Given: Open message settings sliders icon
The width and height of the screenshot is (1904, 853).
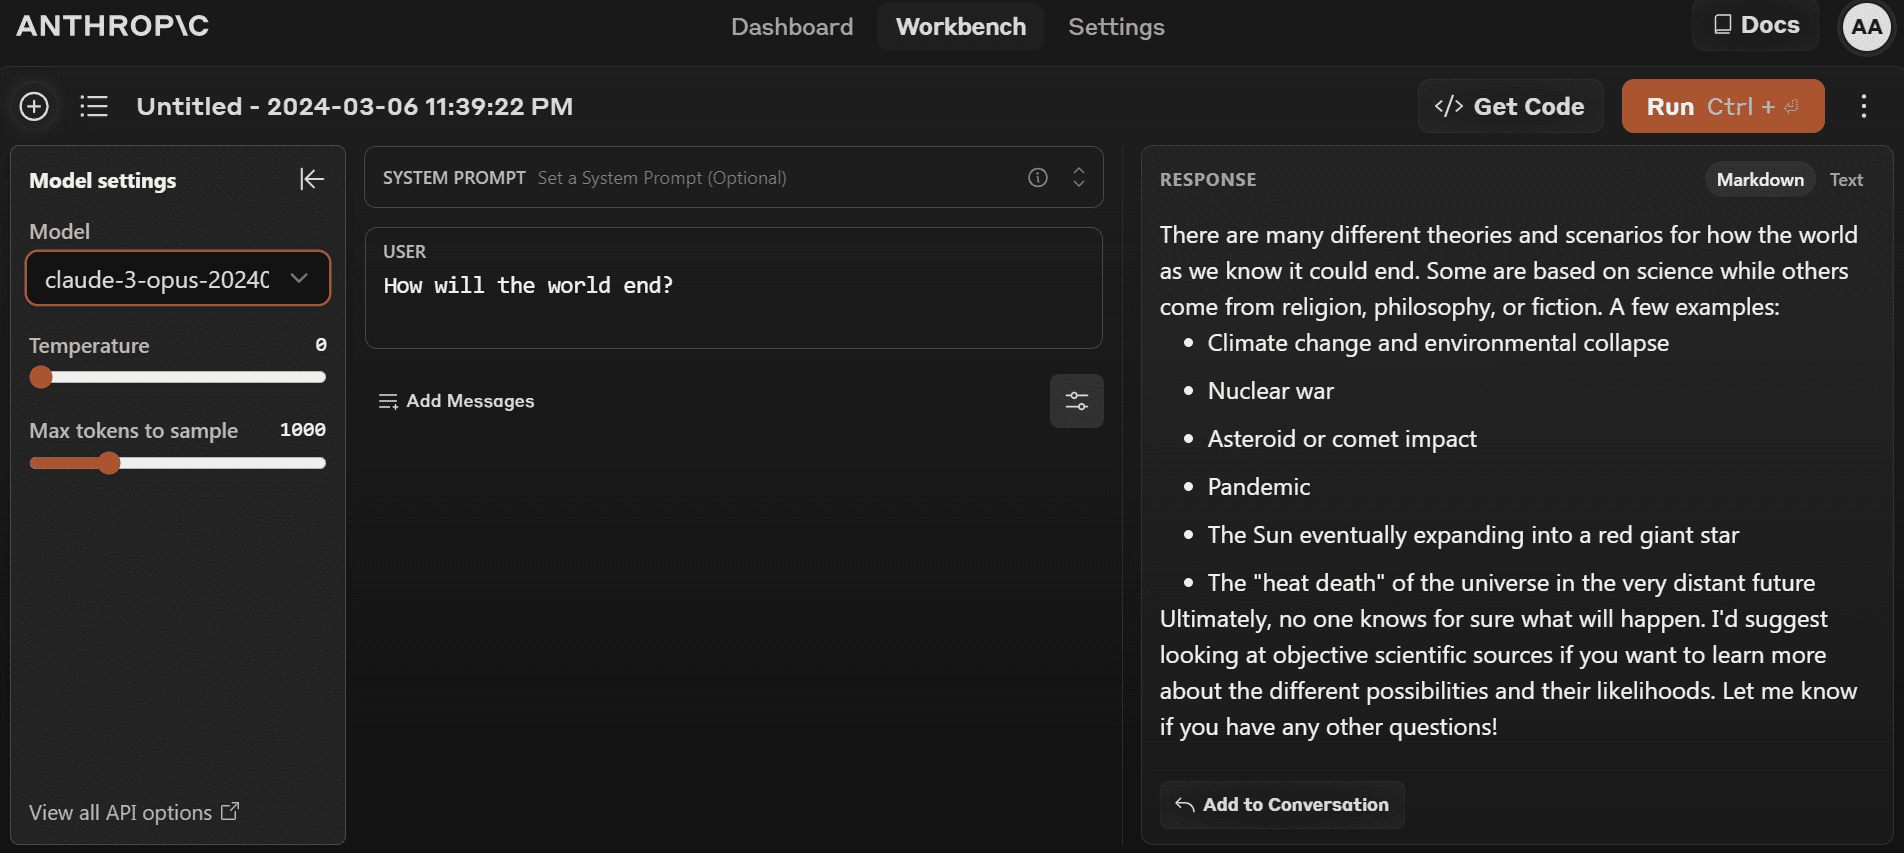Looking at the screenshot, I should [x=1077, y=401].
